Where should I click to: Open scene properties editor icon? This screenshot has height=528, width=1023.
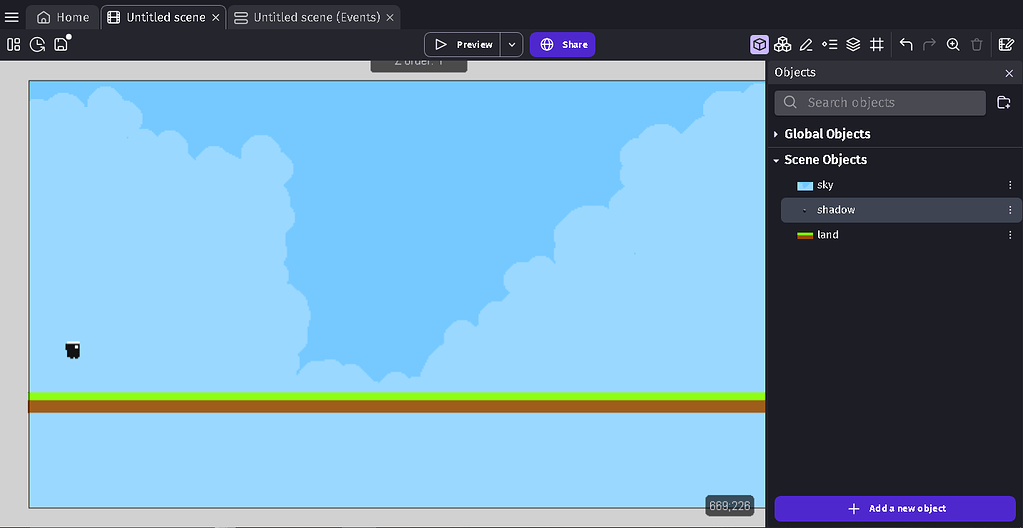[1006, 44]
